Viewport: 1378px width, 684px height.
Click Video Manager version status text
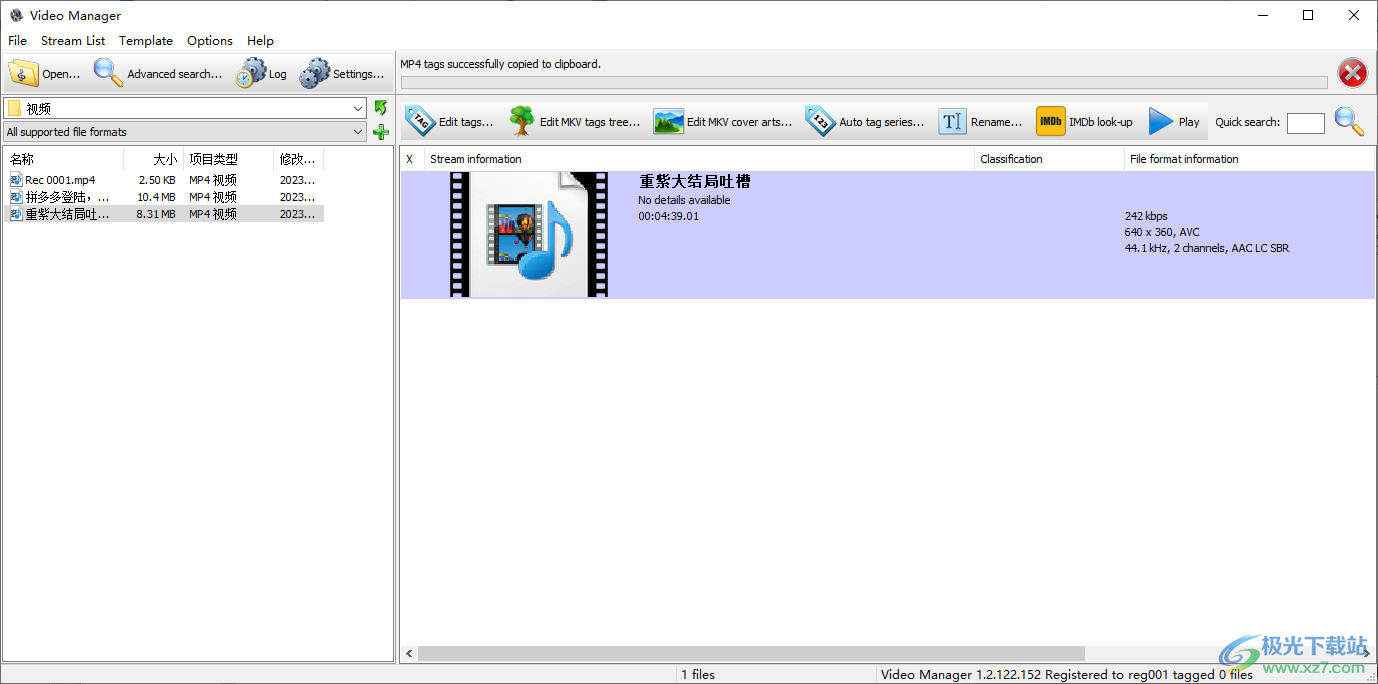1067,675
